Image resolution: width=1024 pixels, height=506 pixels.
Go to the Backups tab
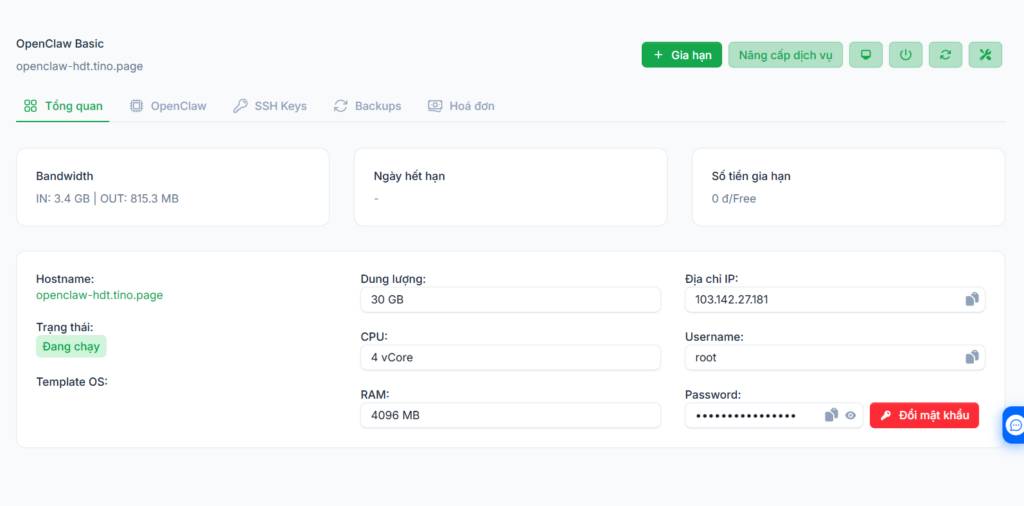pos(367,106)
